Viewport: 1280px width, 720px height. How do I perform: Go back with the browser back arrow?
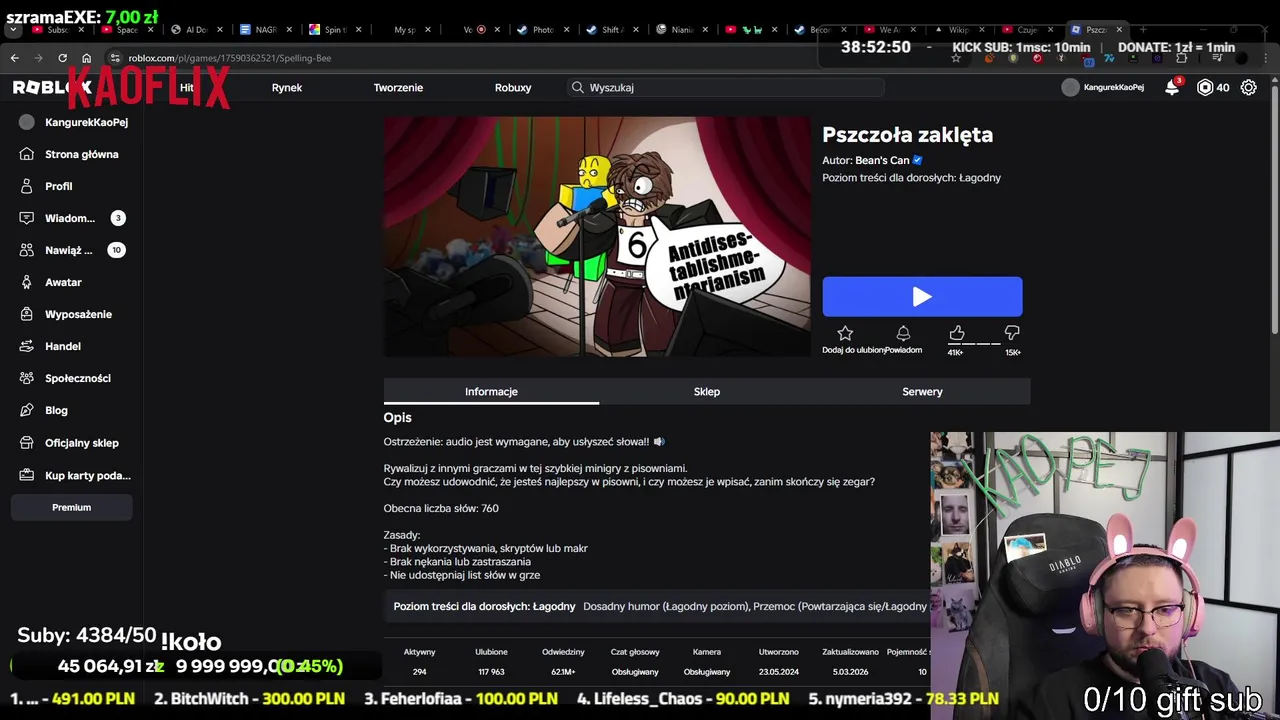[x=14, y=58]
